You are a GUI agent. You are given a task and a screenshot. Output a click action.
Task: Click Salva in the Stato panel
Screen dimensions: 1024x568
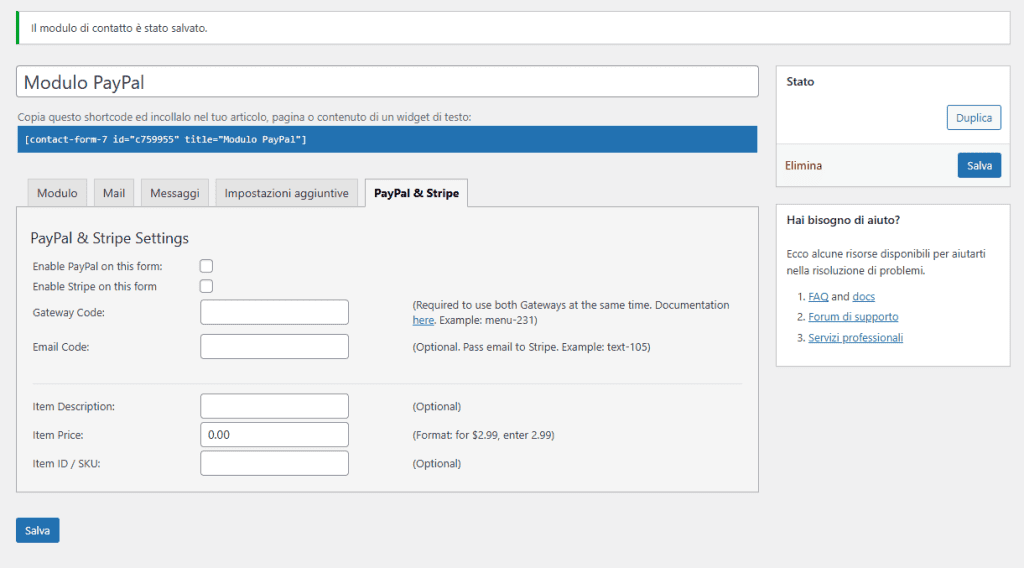[x=979, y=165]
